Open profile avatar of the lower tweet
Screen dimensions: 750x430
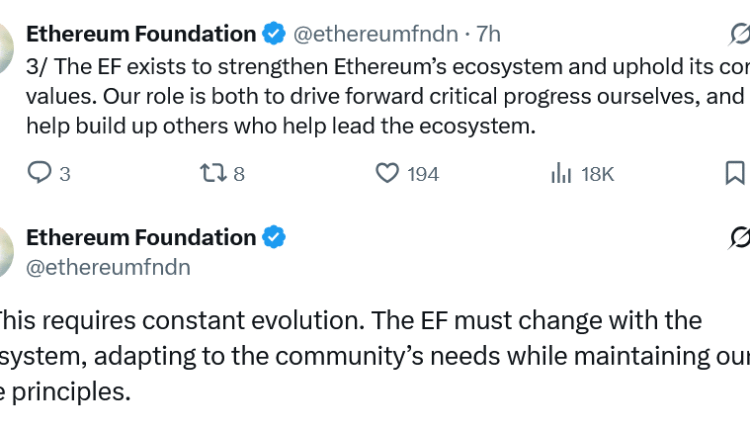point(5,250)
